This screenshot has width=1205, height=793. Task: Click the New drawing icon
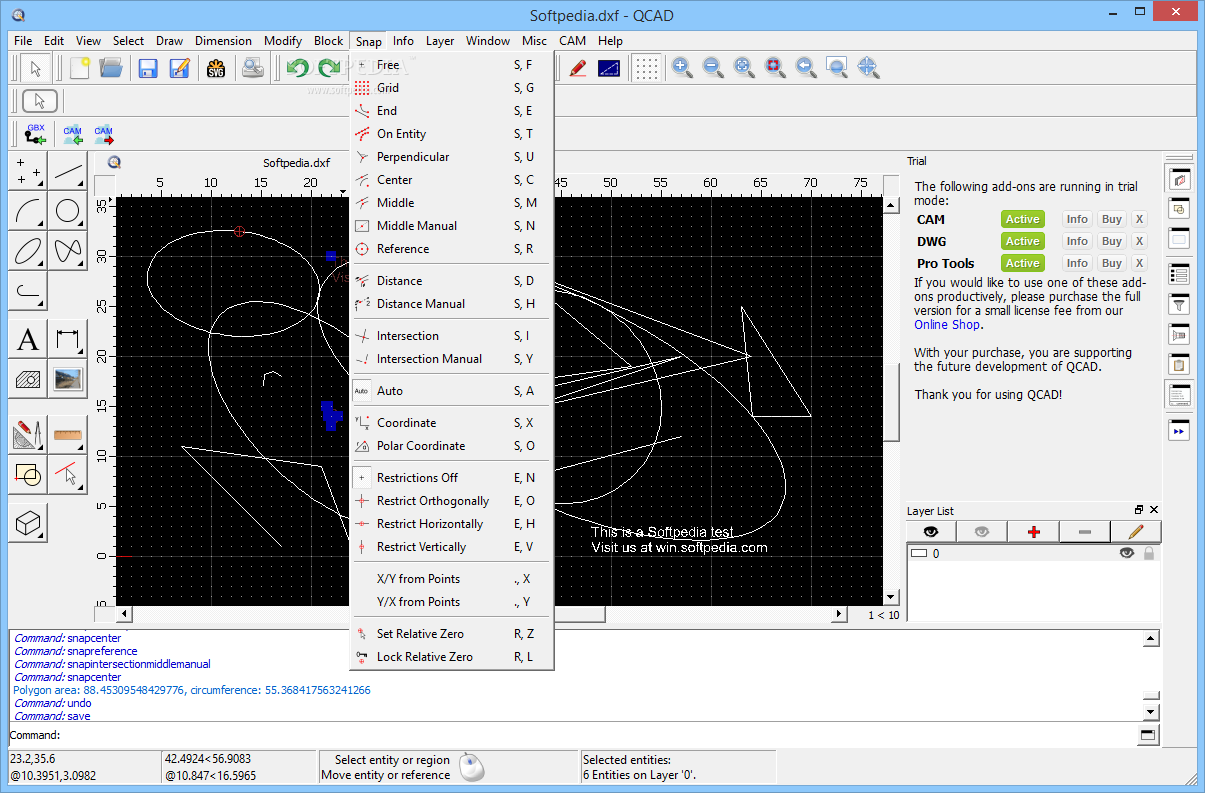(x=79, y=68)
